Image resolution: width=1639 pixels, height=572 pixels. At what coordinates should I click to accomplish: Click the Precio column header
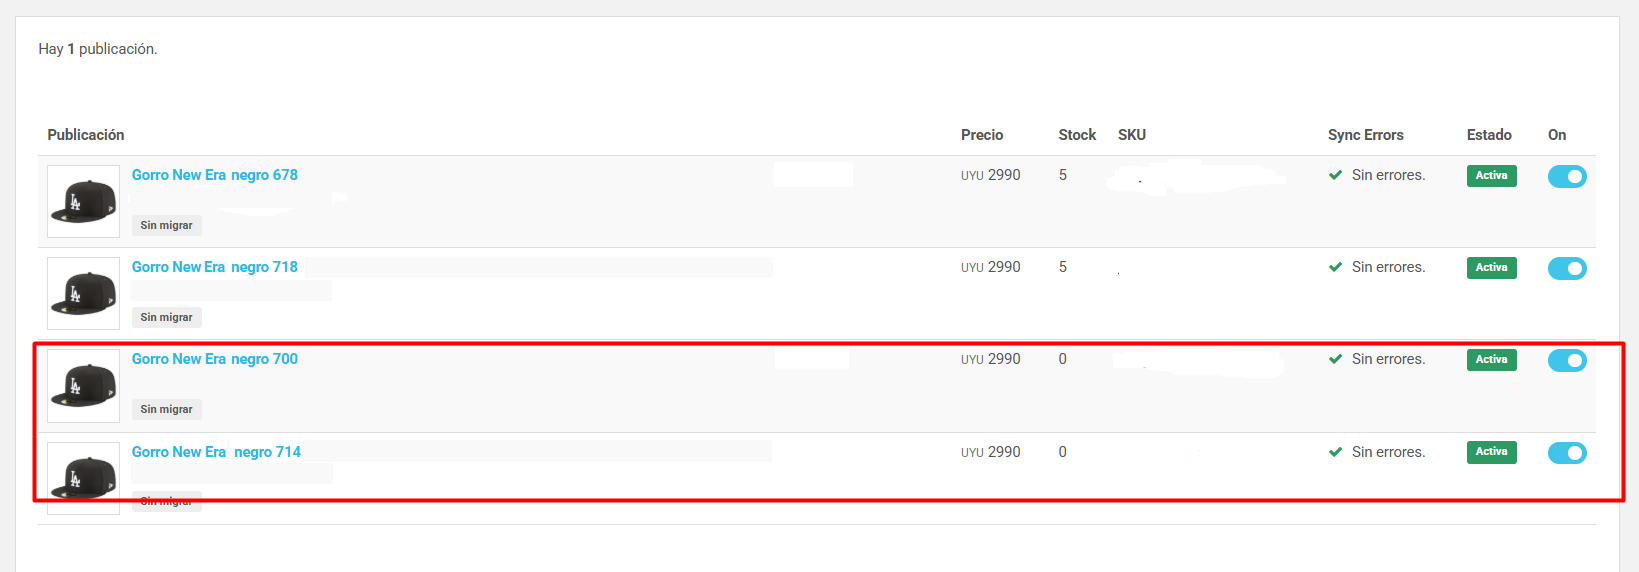pos(982,135)
